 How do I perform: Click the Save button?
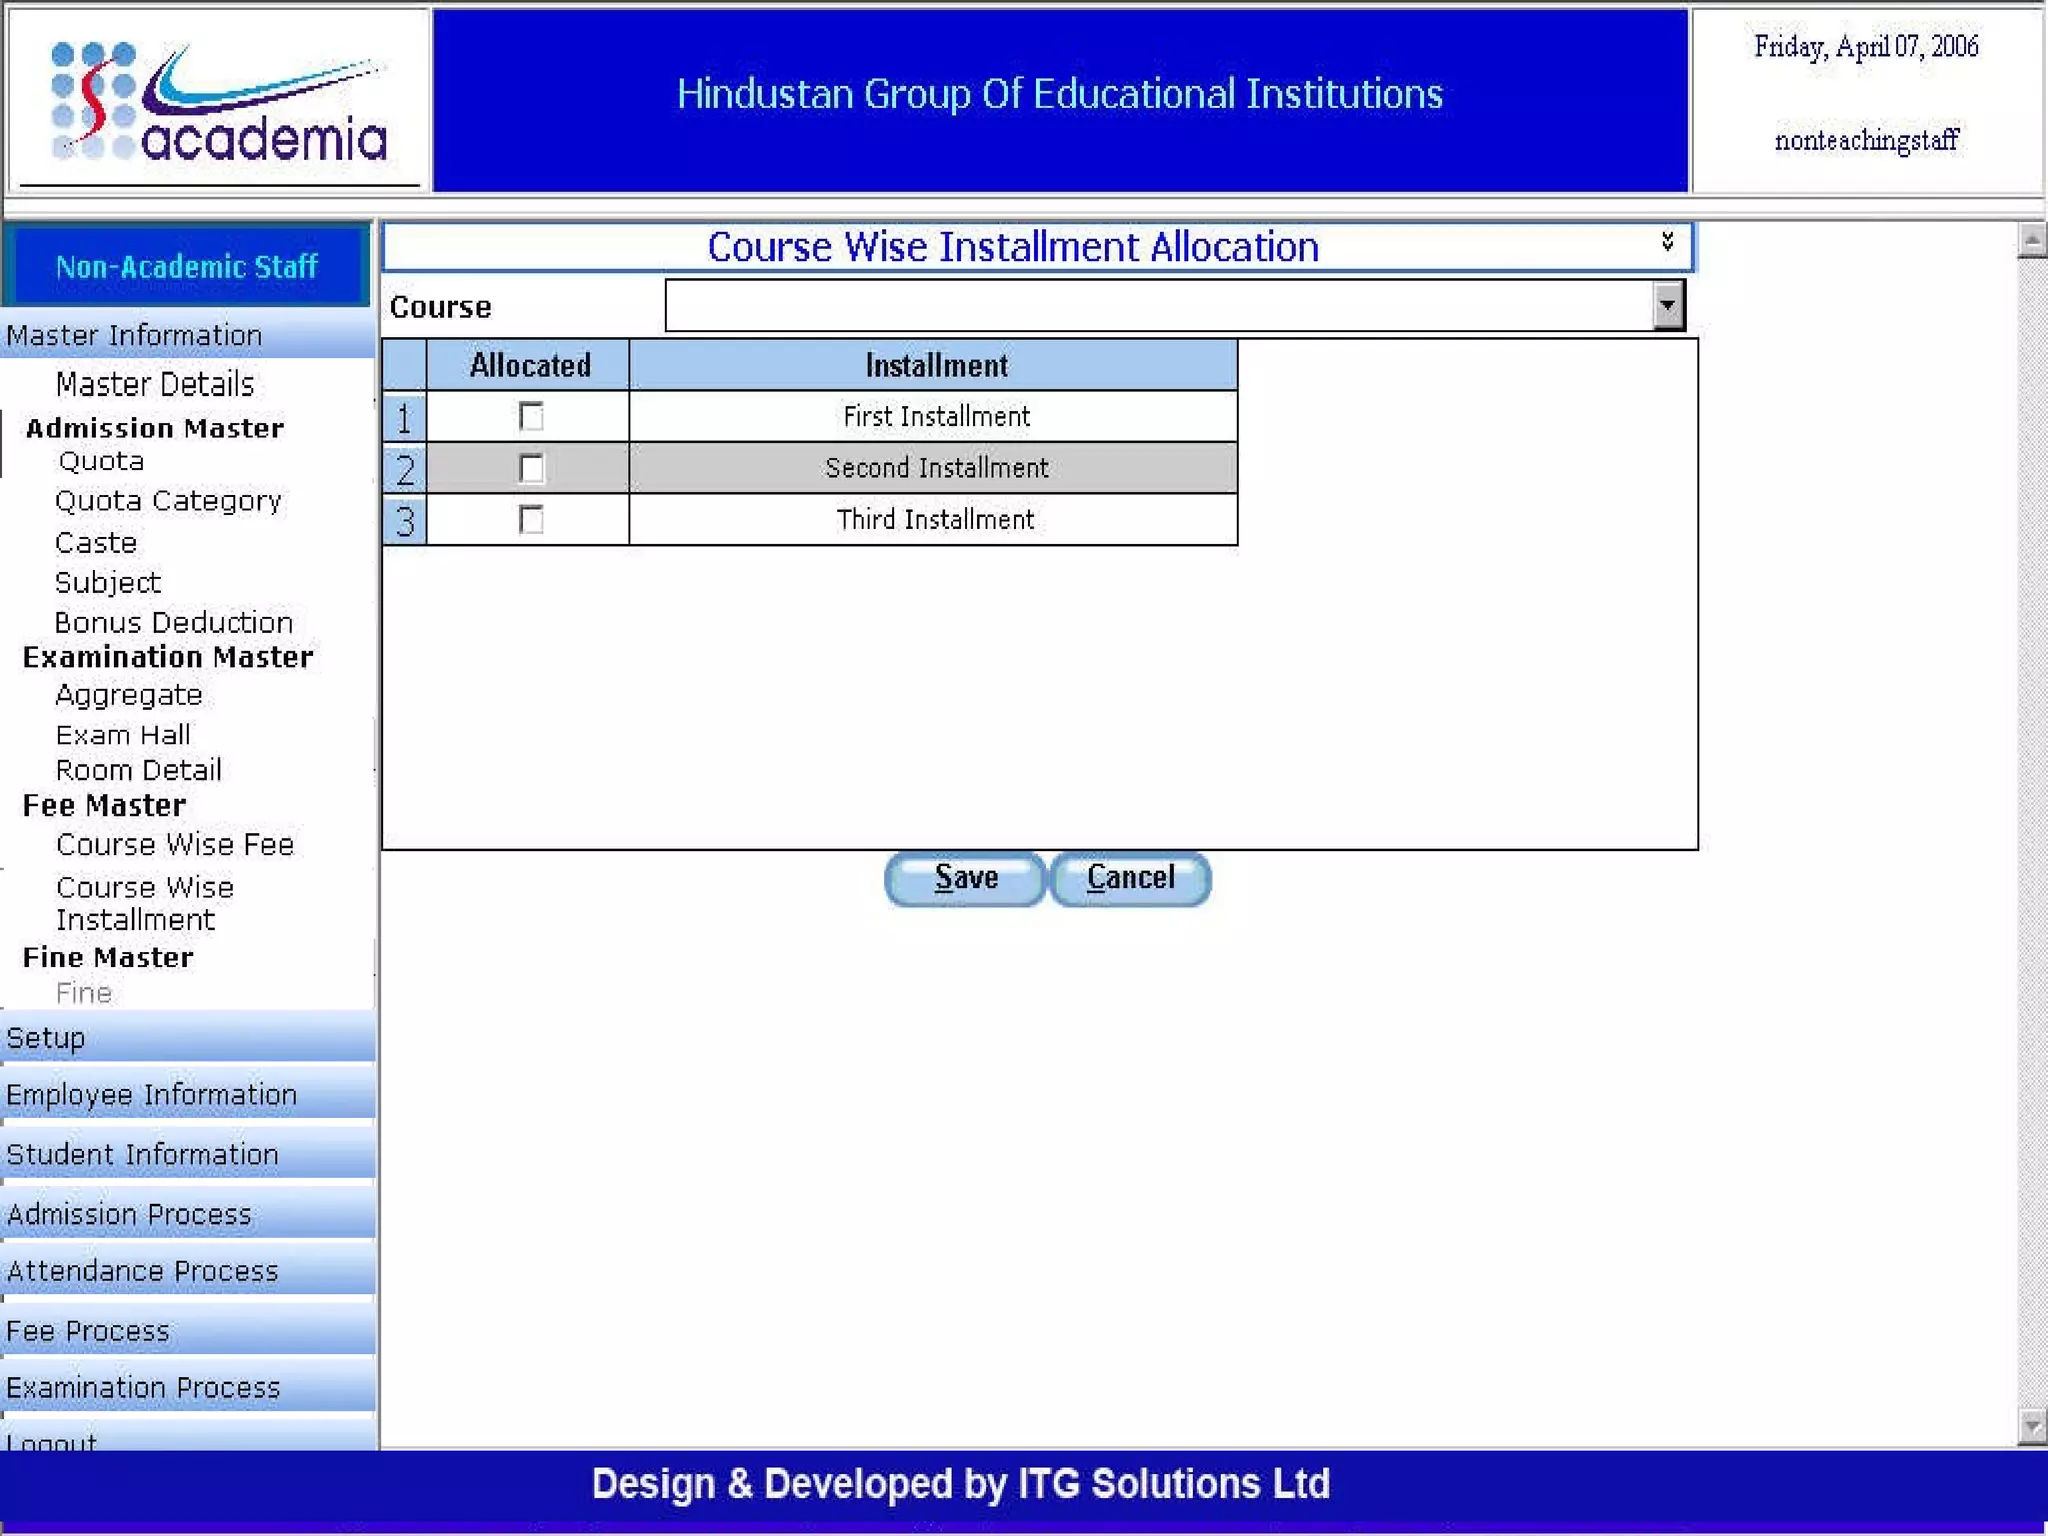965,878
